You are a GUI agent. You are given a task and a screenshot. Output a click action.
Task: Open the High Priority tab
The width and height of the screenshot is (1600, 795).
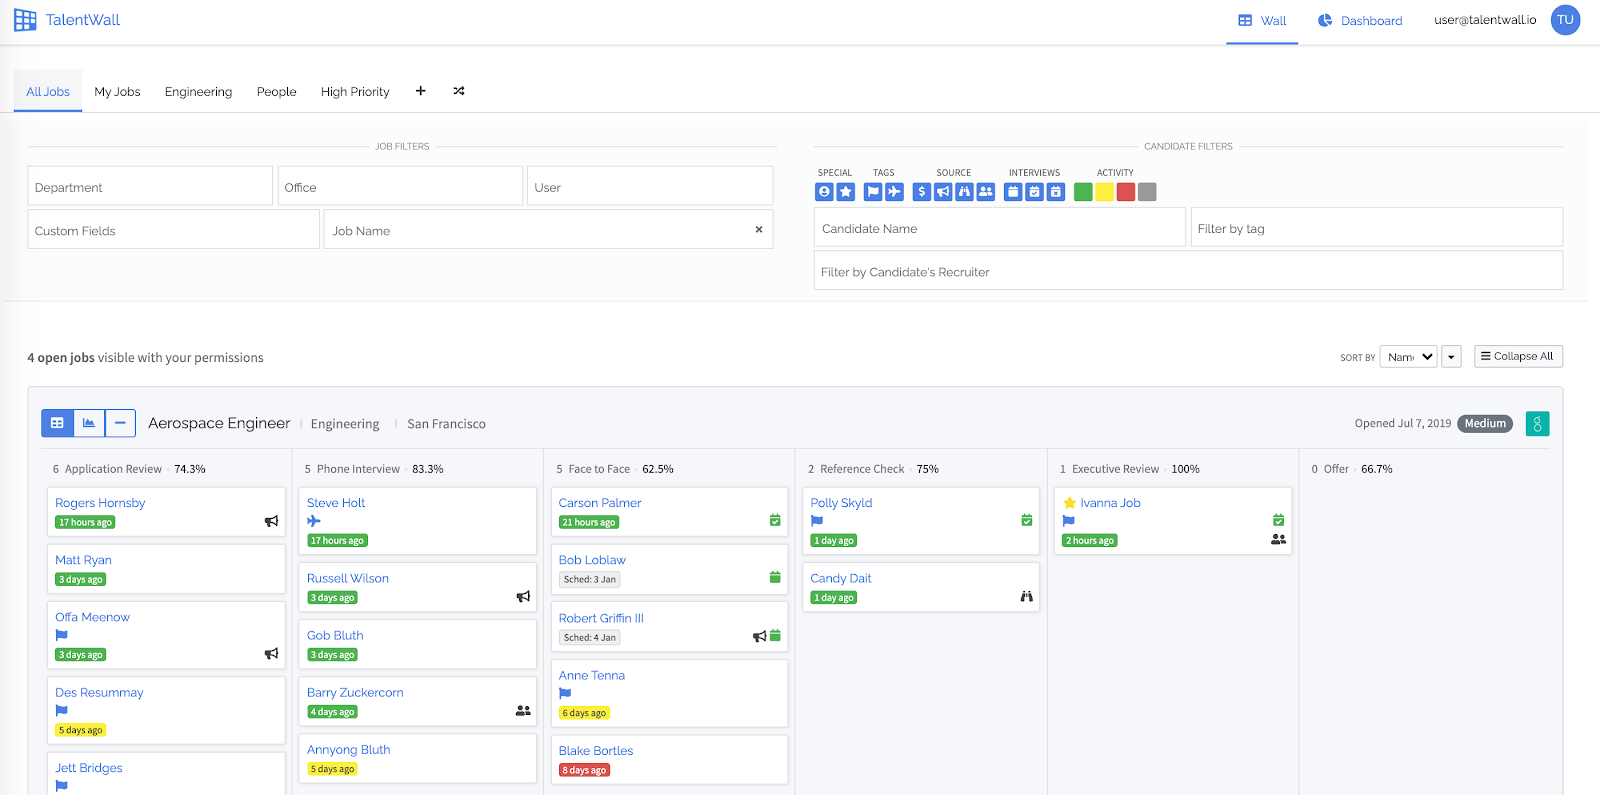point(355,92)
